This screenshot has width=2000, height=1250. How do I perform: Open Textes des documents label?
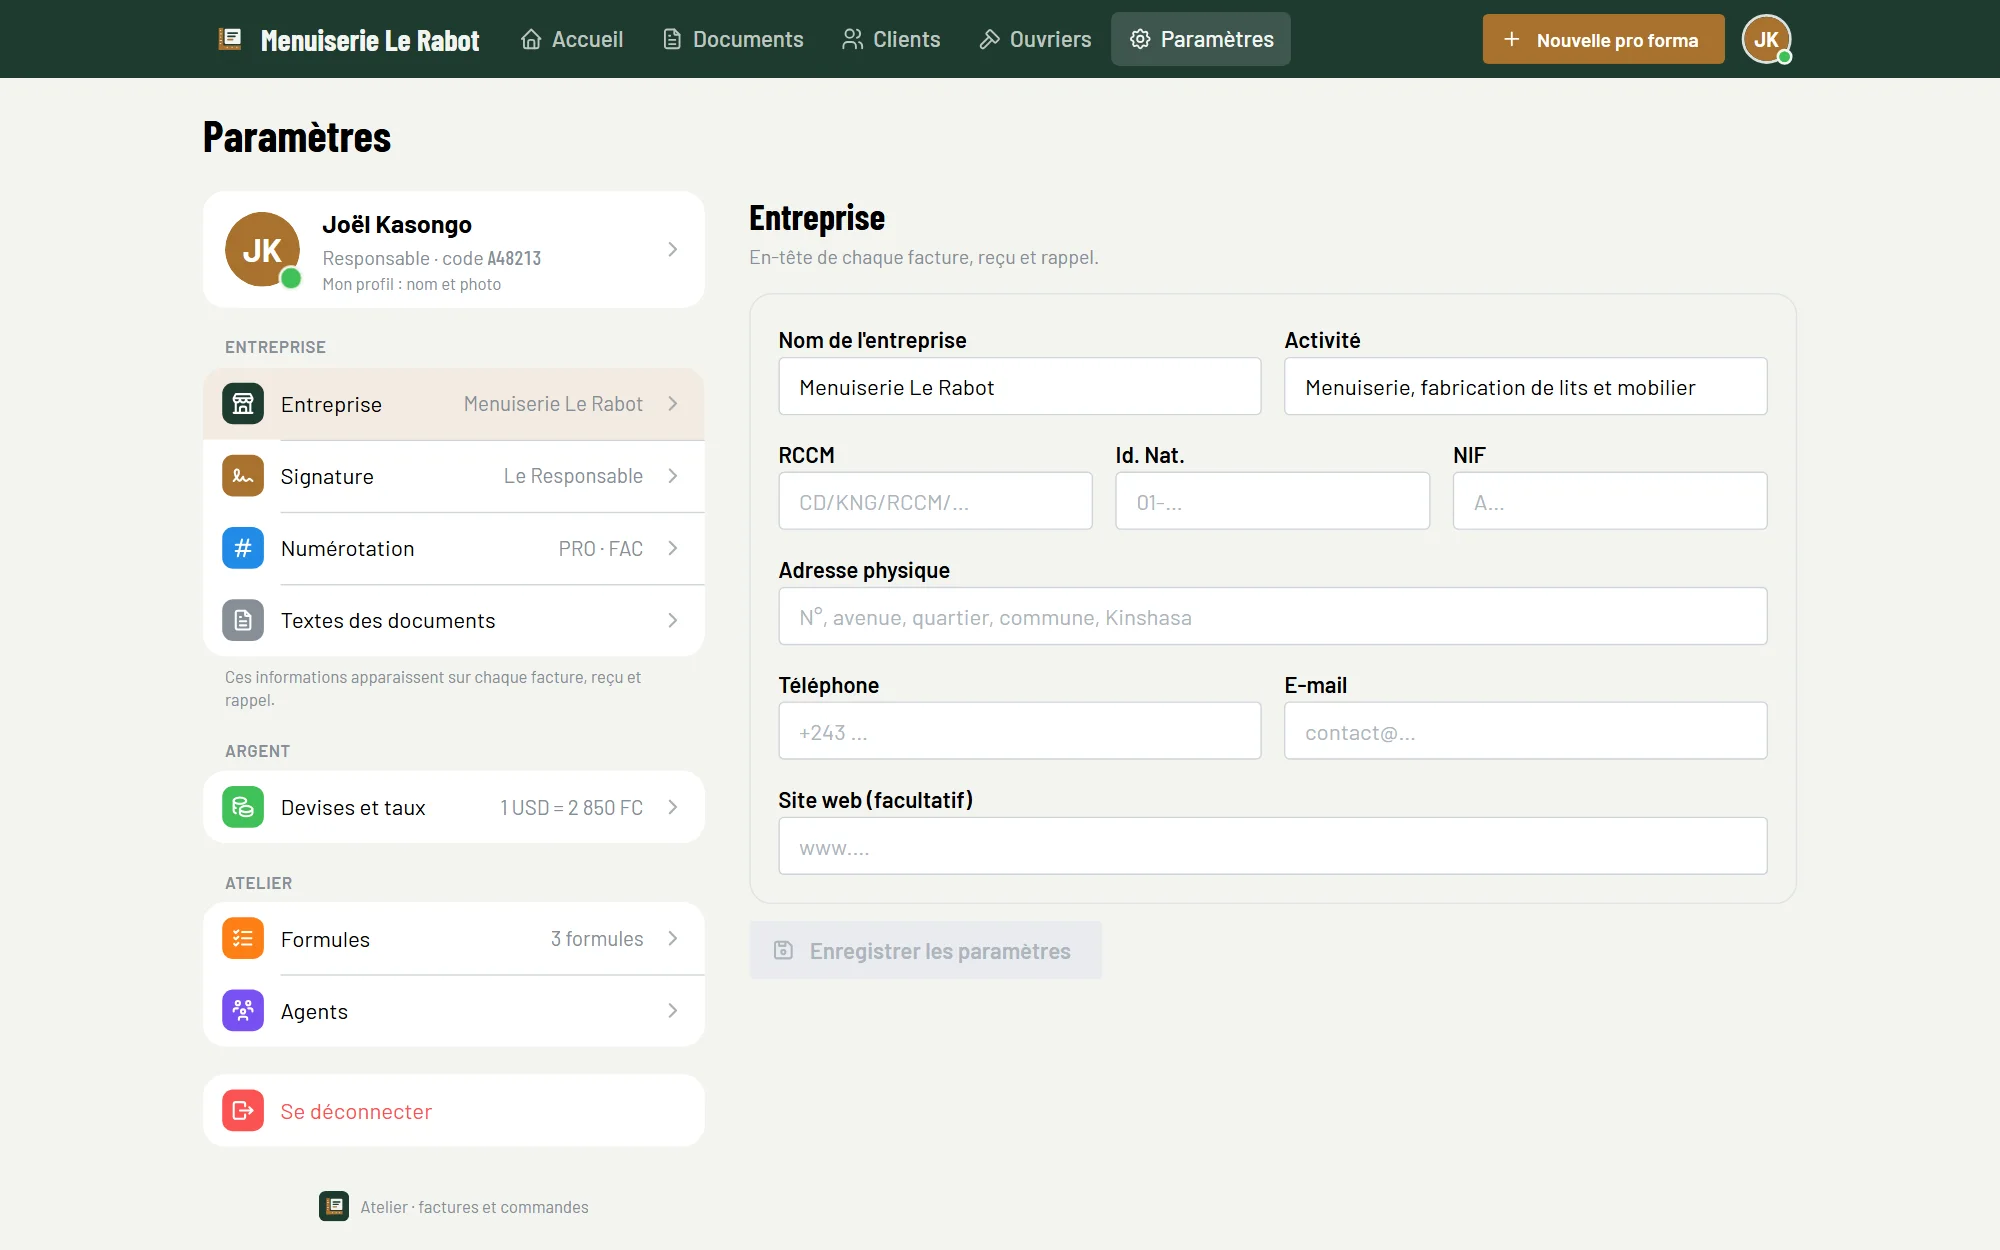coord(388,621)
